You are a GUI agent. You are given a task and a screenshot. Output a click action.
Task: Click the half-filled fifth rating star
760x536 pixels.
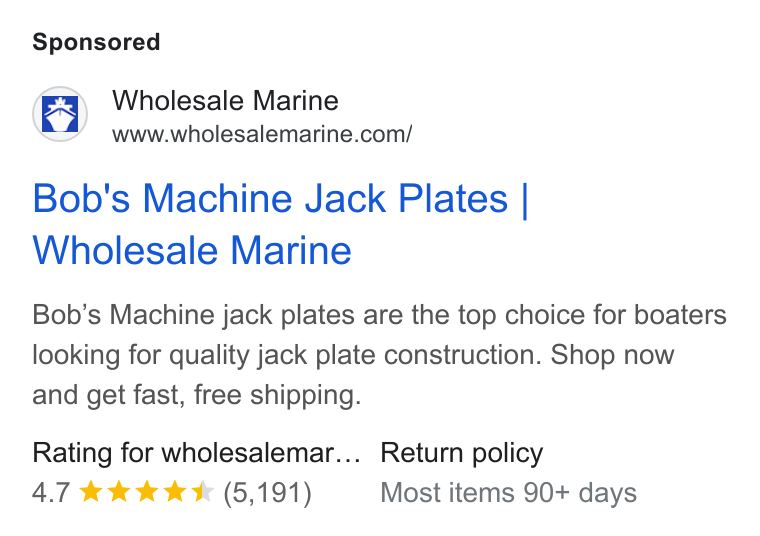click(203, 491)
